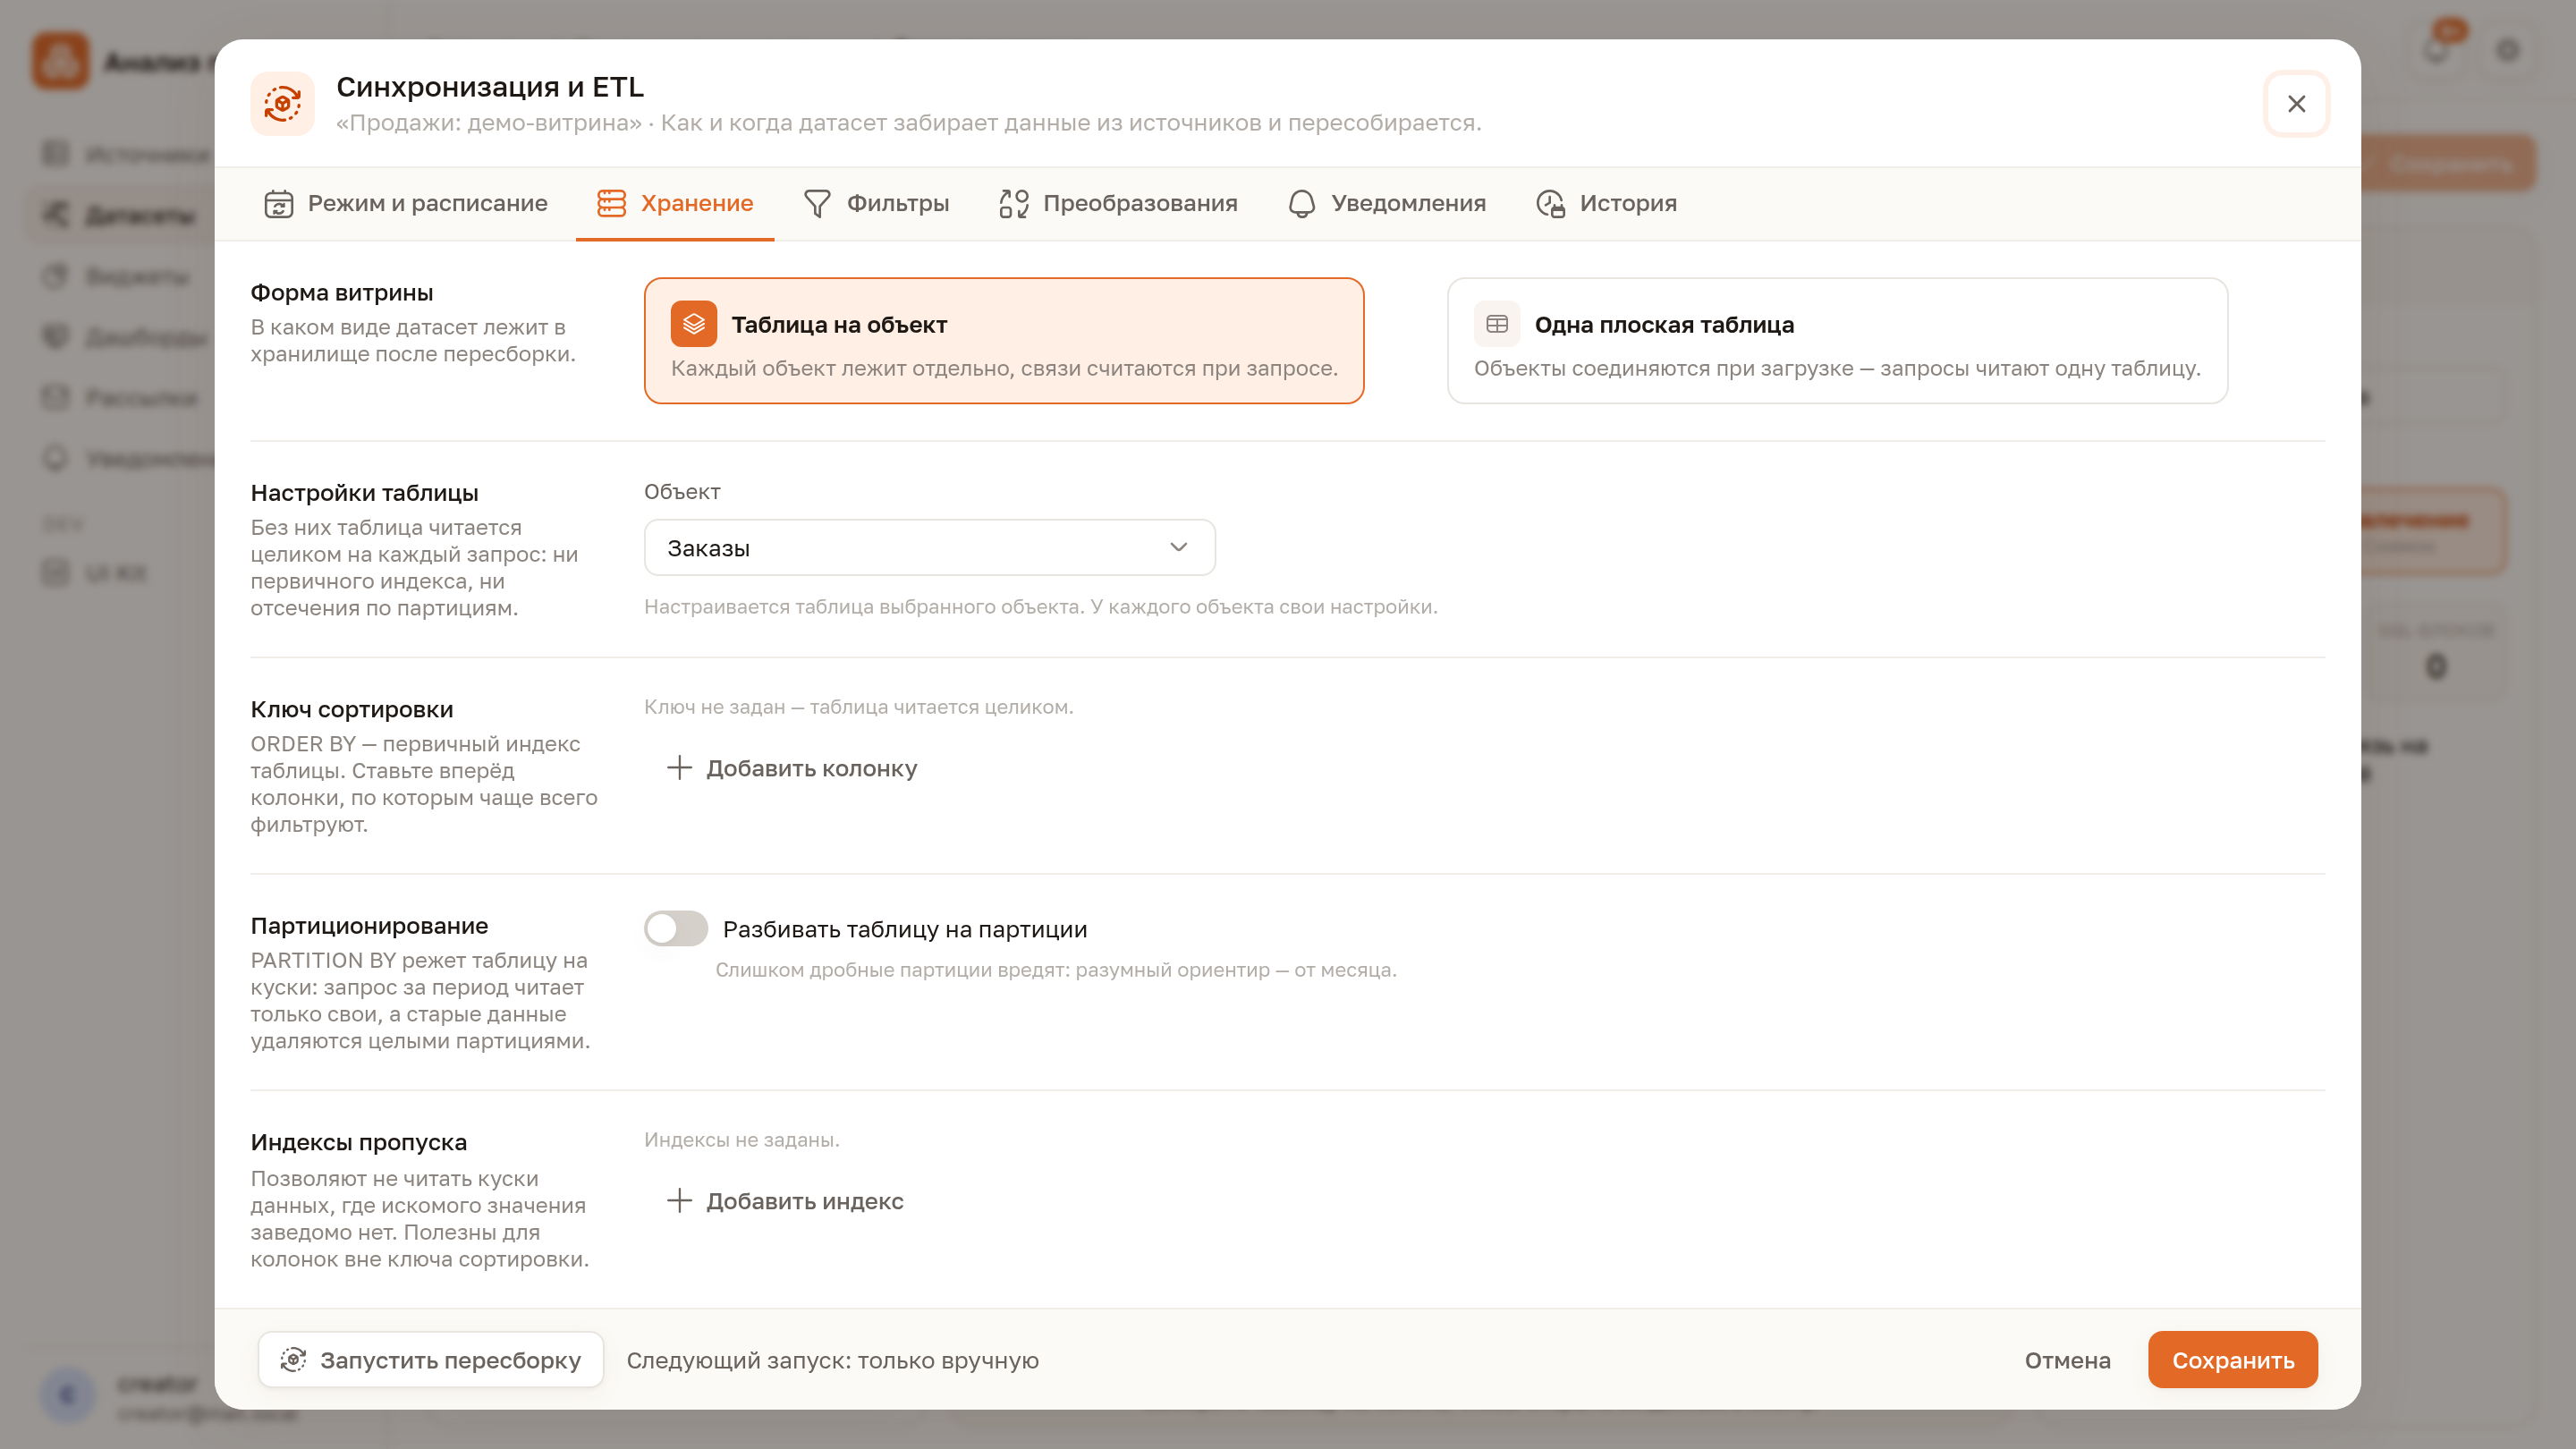
Task: Click the Сохранить button
Action: click(x=2232, y=1360)
